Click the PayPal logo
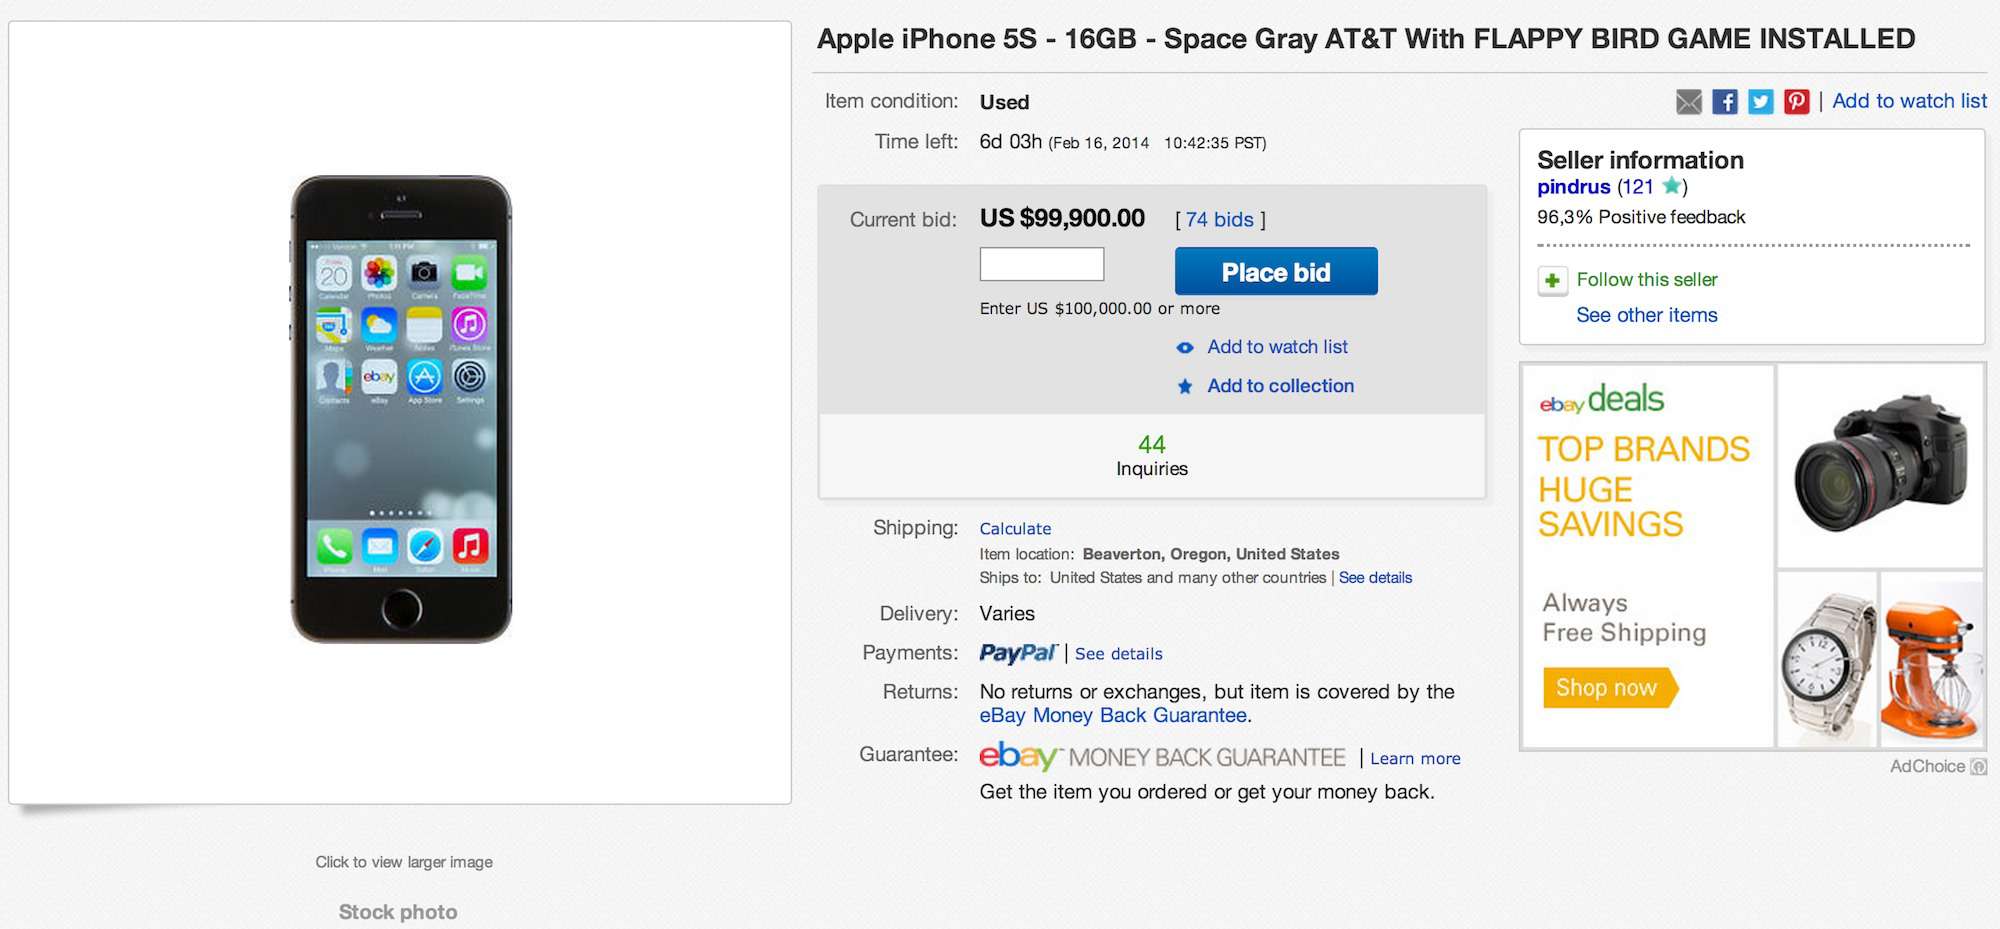This screenshot has height=929, width=2000. coord(1017,654)
